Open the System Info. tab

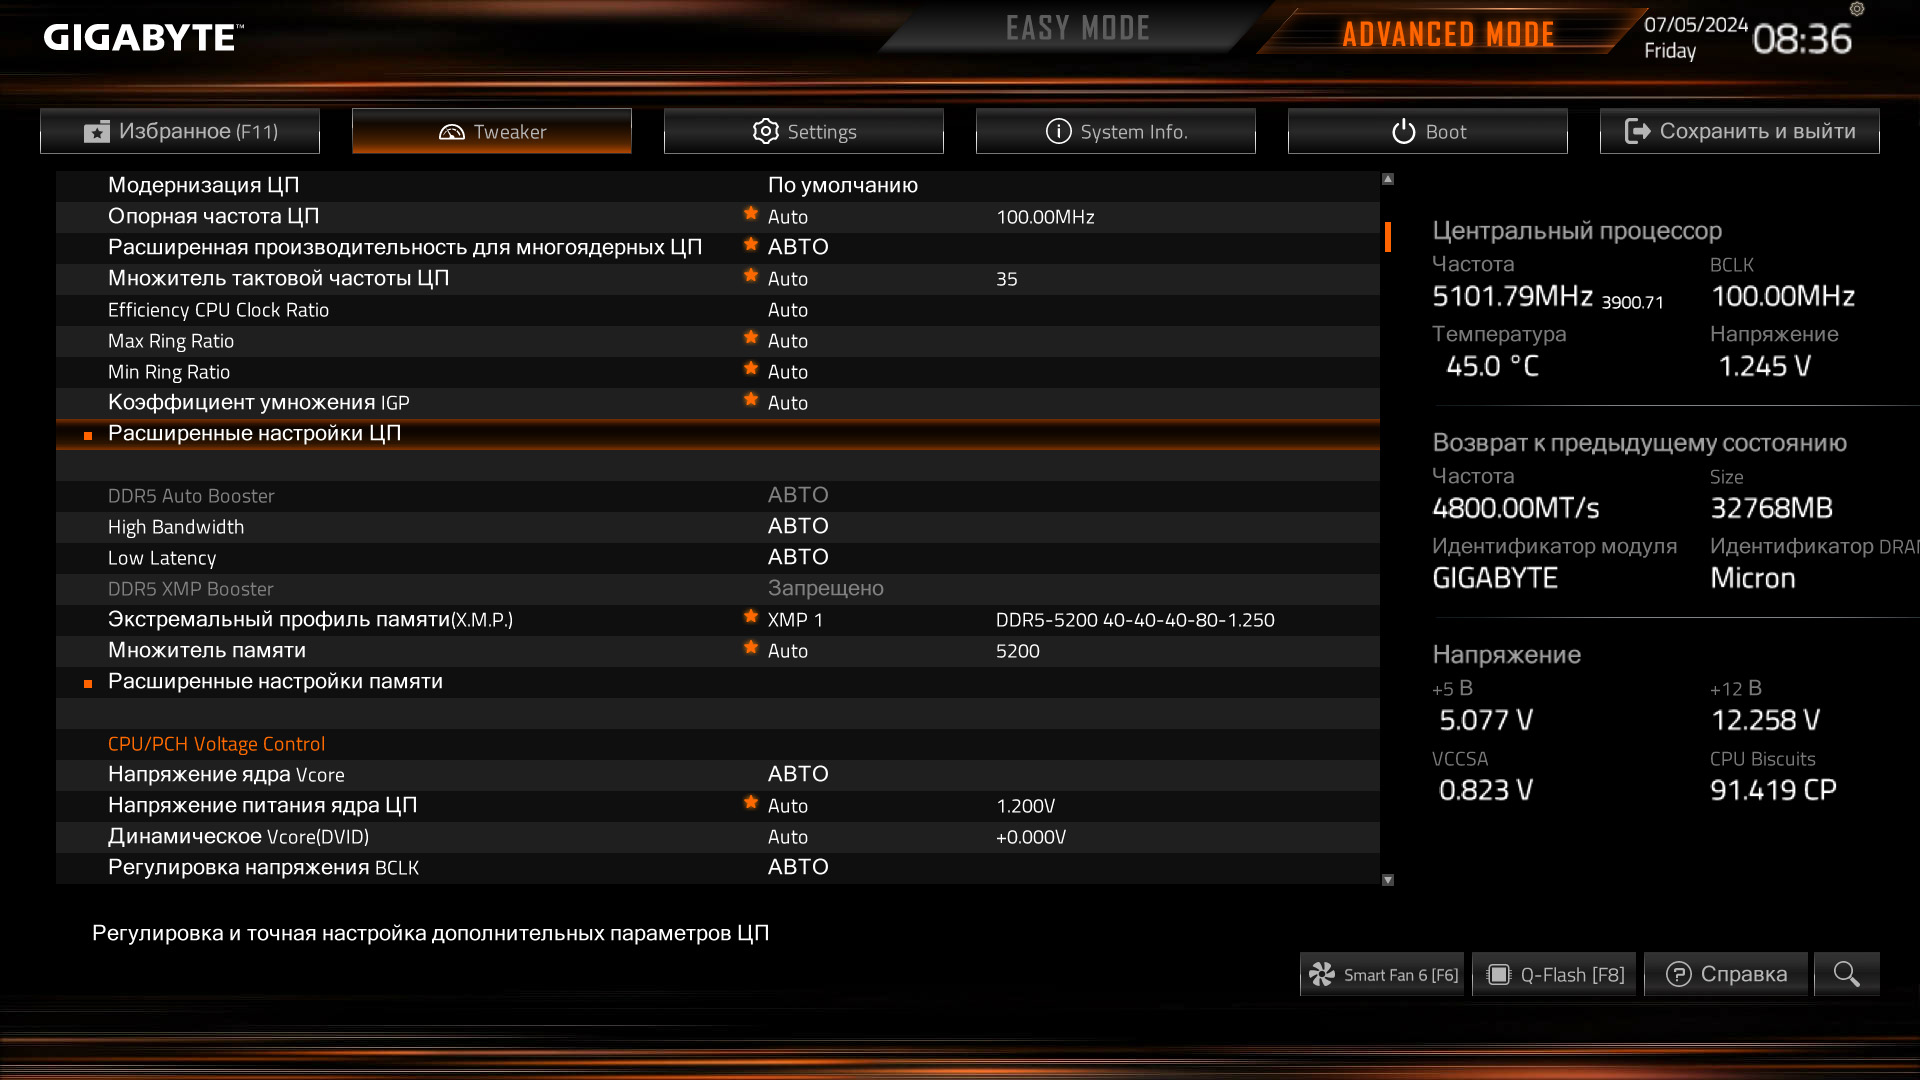coord(1116,131)
